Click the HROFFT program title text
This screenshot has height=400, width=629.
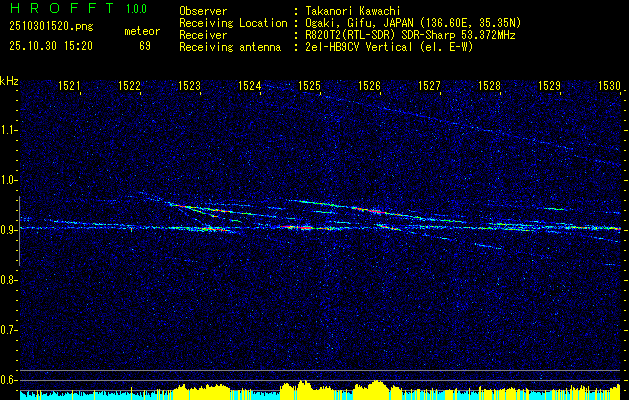tap(62, 8)
